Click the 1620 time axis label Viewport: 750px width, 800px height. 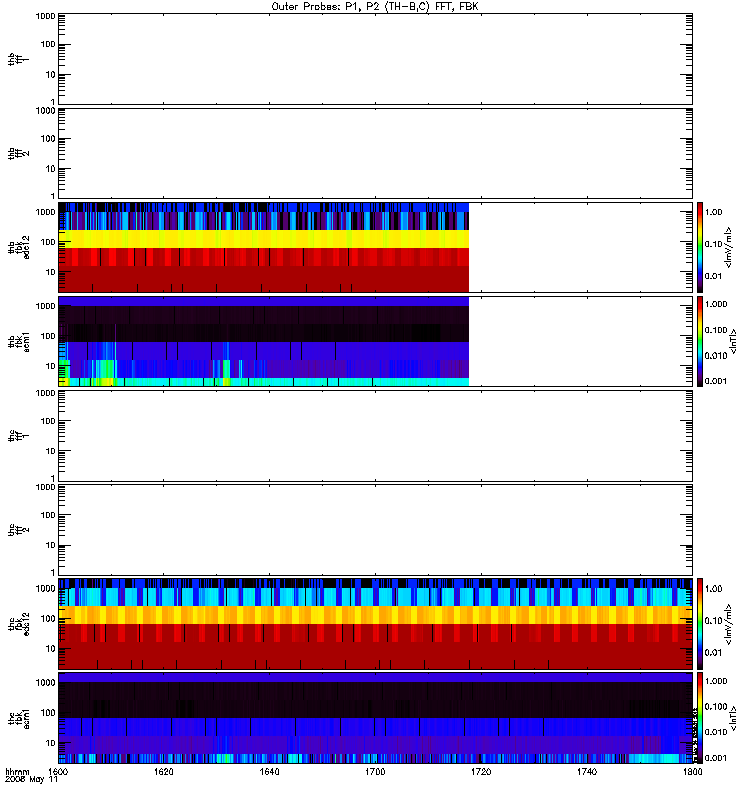pyautogui.click(x=163, y=772)
